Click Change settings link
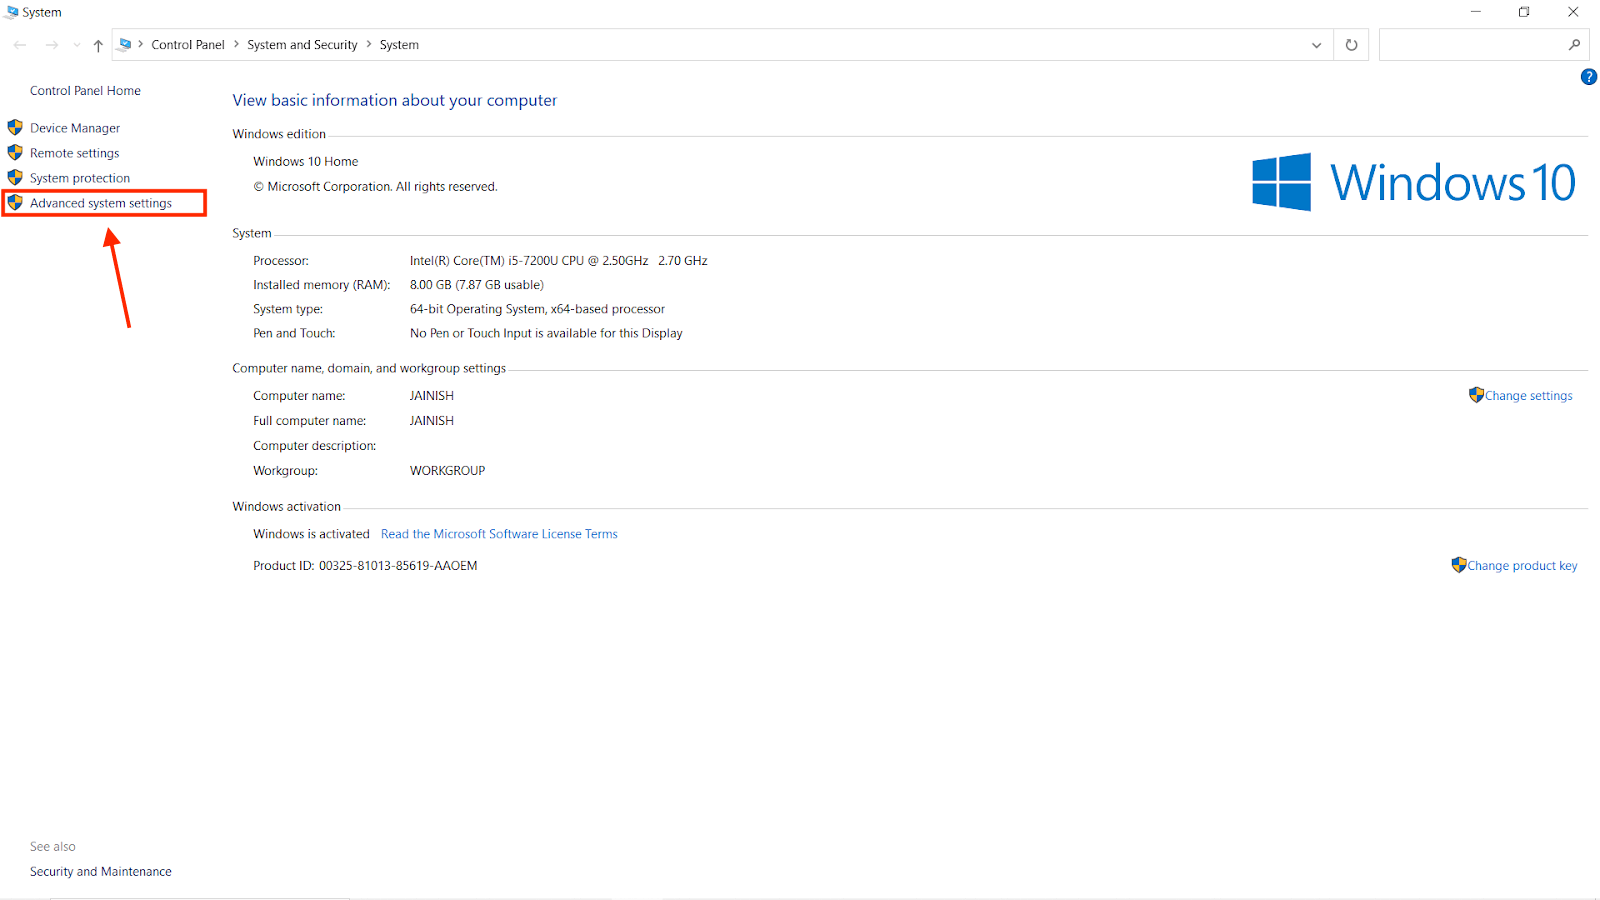Viewport: 1600px width, 900px height. (1528, 396)
